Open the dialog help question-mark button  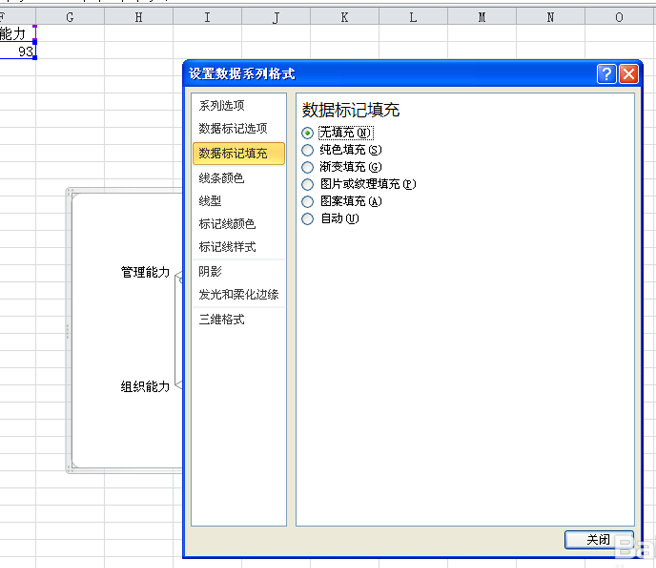606,74
